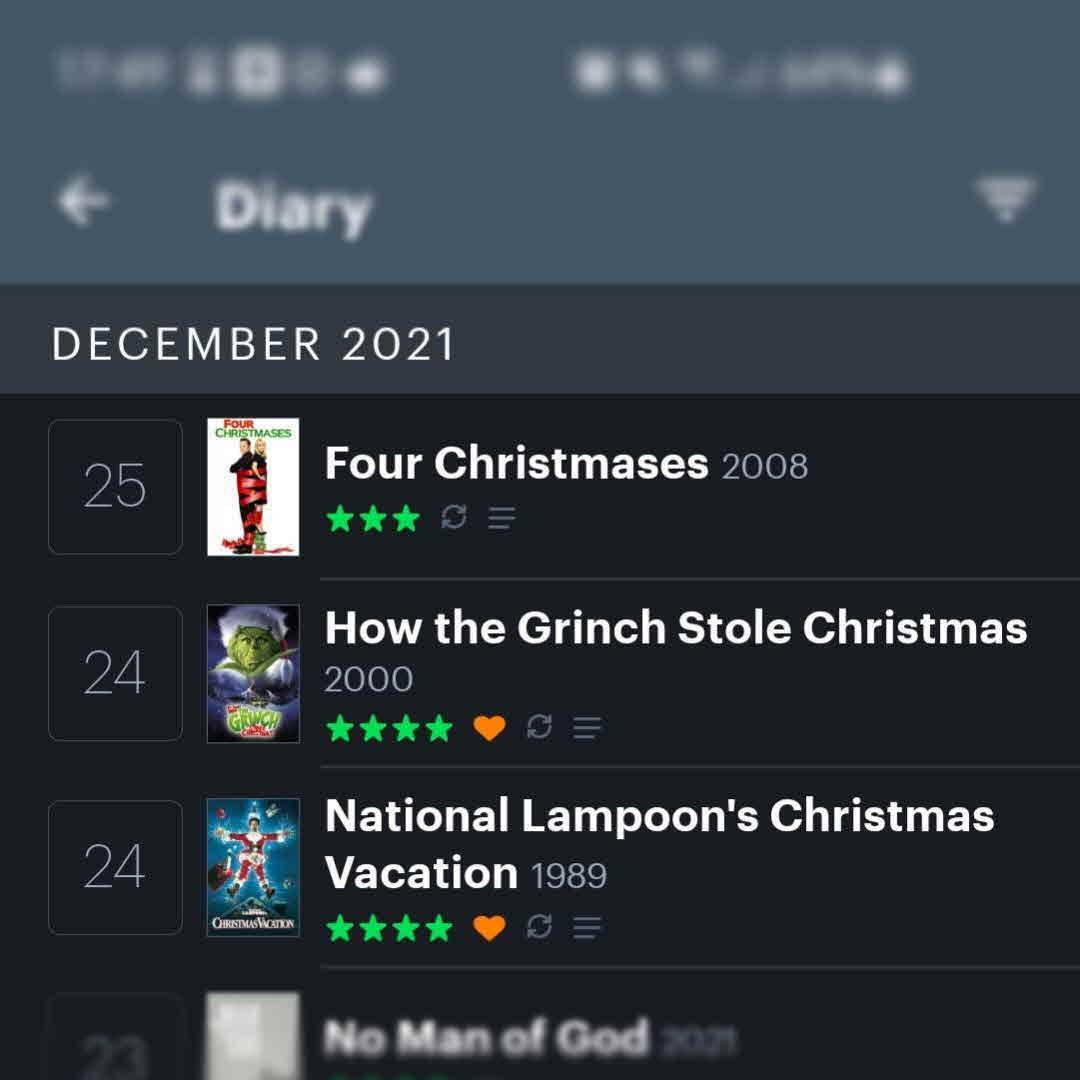This screenshot has height=1080, width=1080.
Task: Tap rewatch icon on Four Christmases
Action: pos(455,518)
